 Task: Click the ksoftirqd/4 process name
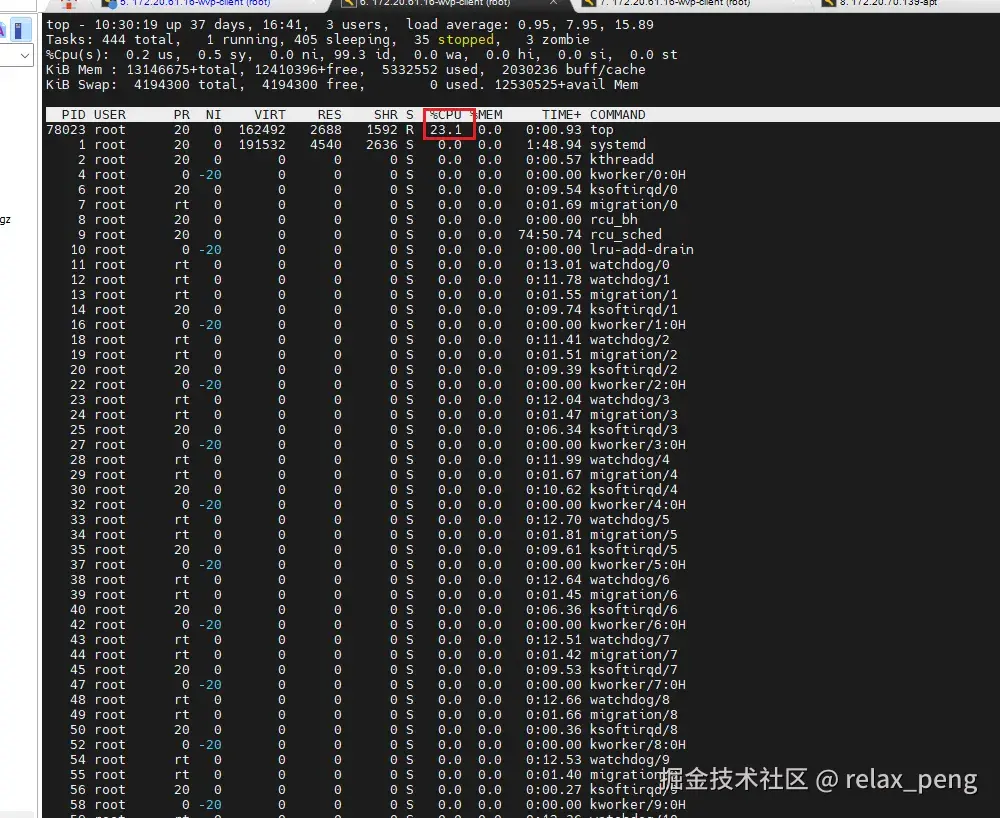[x=633, y=490]
